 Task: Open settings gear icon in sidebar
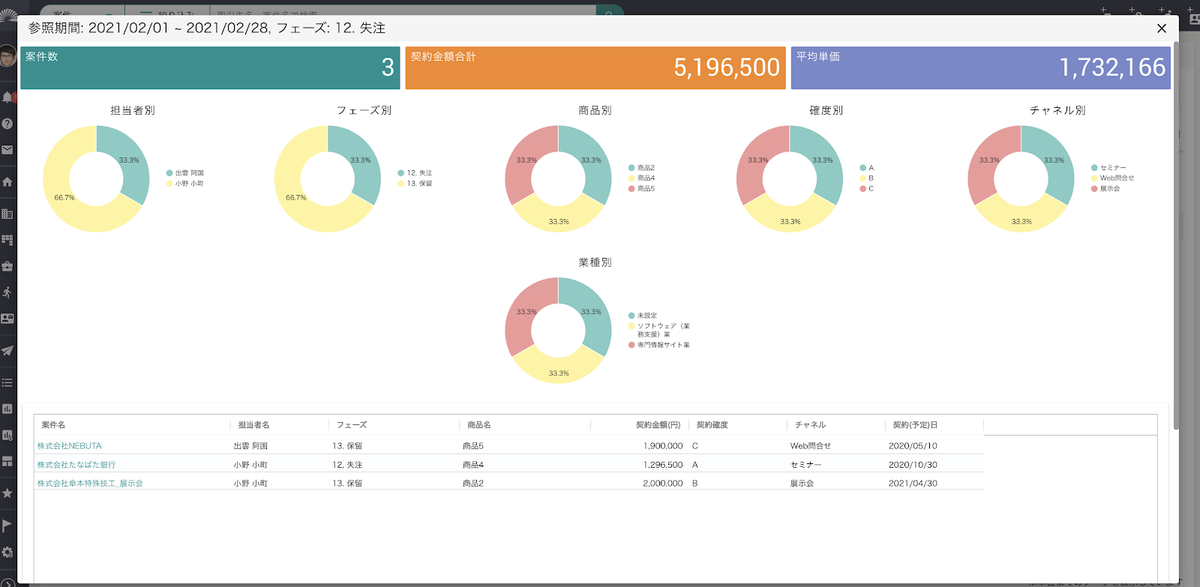(7, 552)
